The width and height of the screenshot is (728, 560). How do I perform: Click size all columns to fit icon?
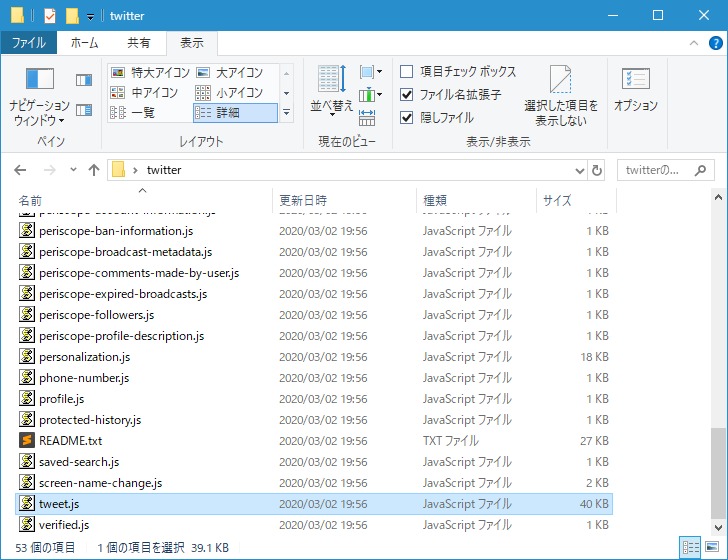[x=367, y=118]
